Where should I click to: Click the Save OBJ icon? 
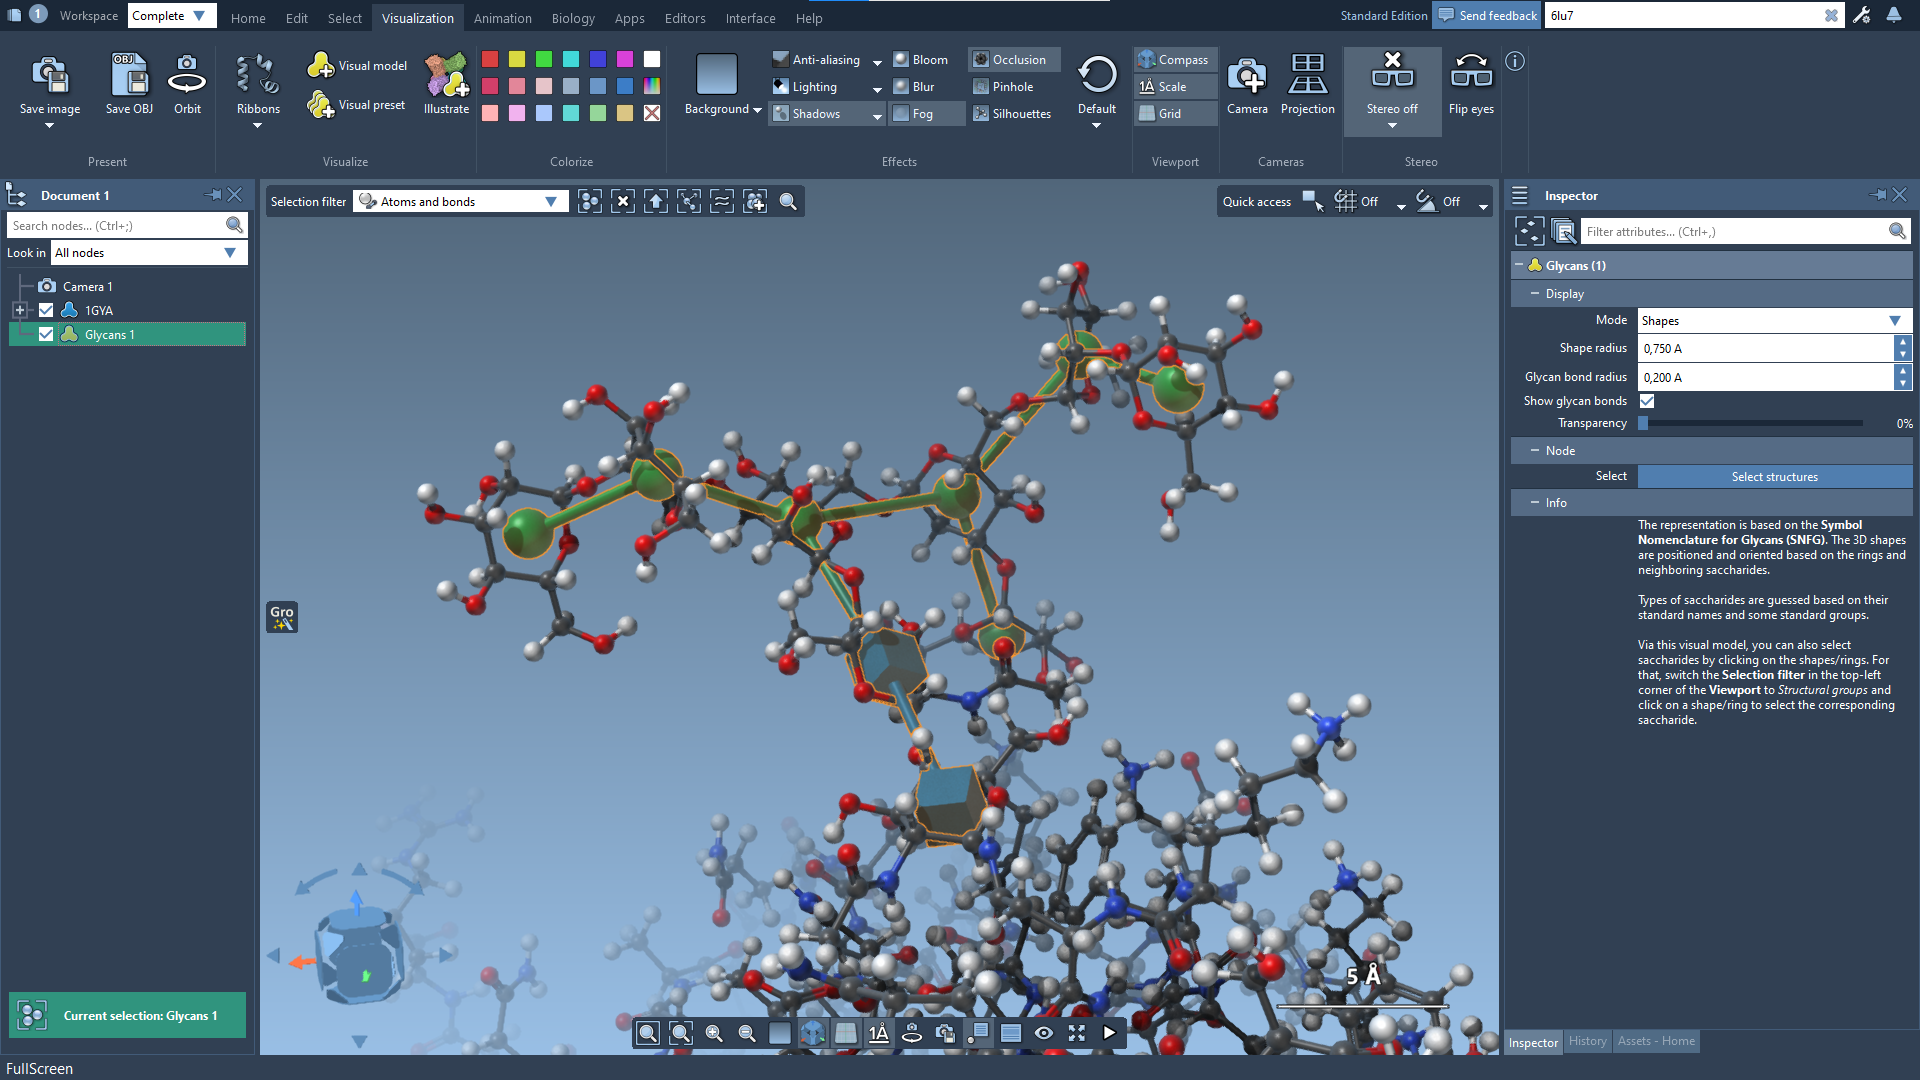coord(129,76)
